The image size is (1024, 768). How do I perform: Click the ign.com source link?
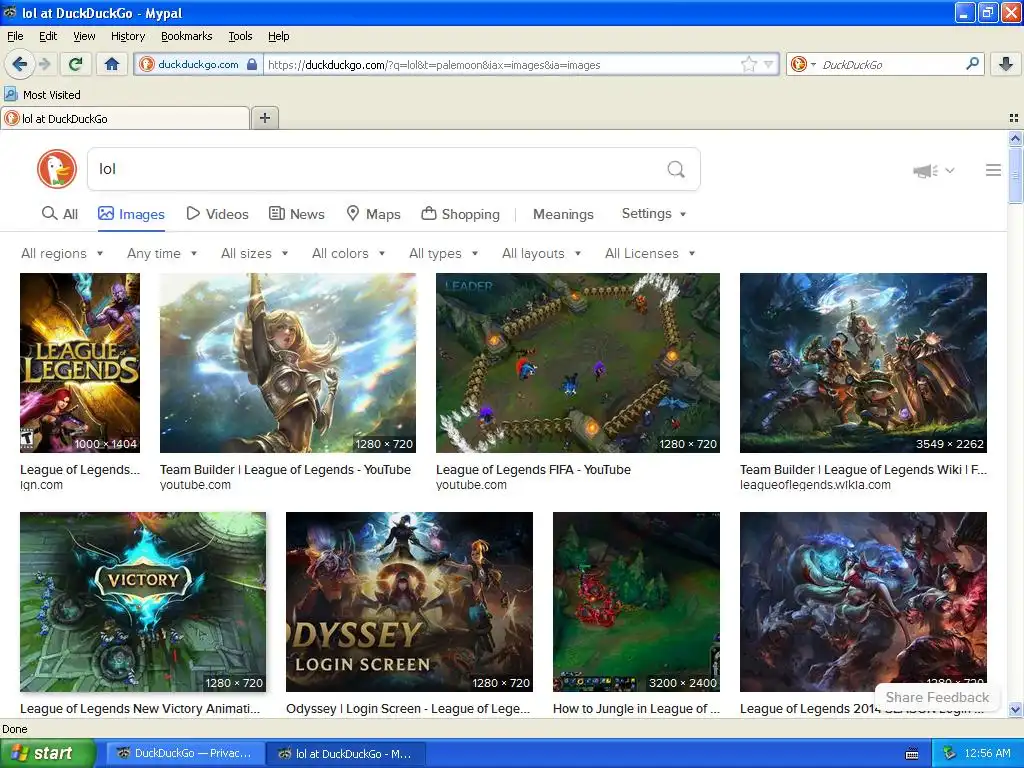click(41, 485)
